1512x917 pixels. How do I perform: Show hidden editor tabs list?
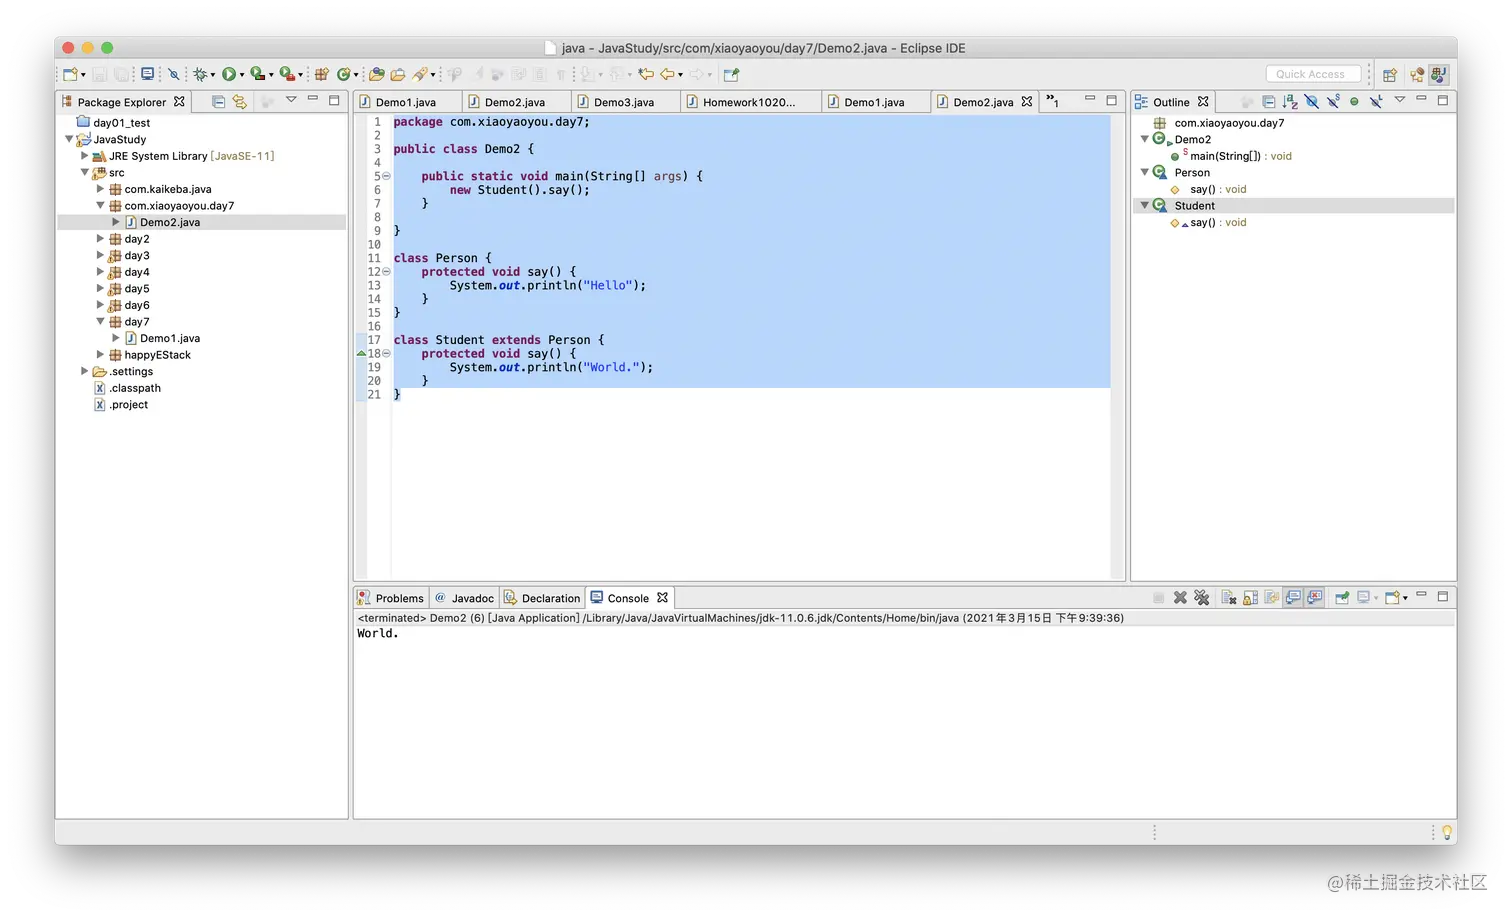click(1052, 101)
